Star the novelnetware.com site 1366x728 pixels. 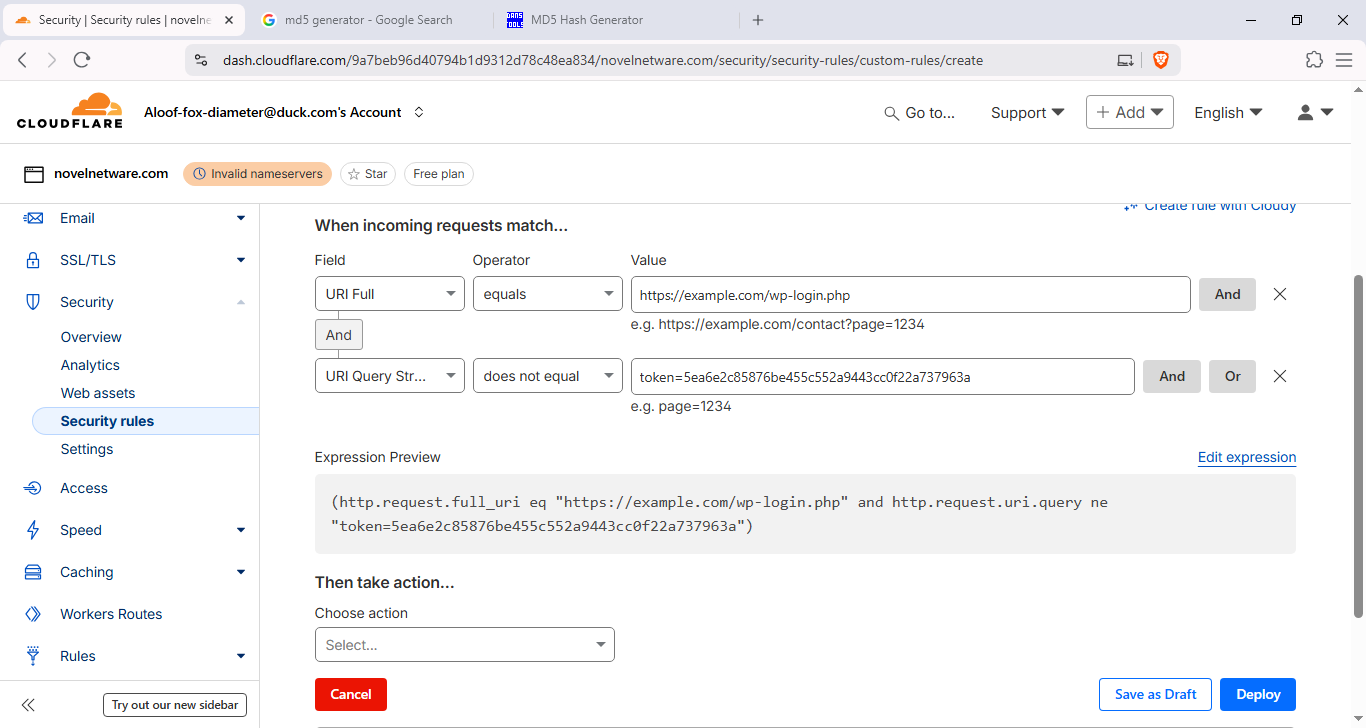point(367,174)
